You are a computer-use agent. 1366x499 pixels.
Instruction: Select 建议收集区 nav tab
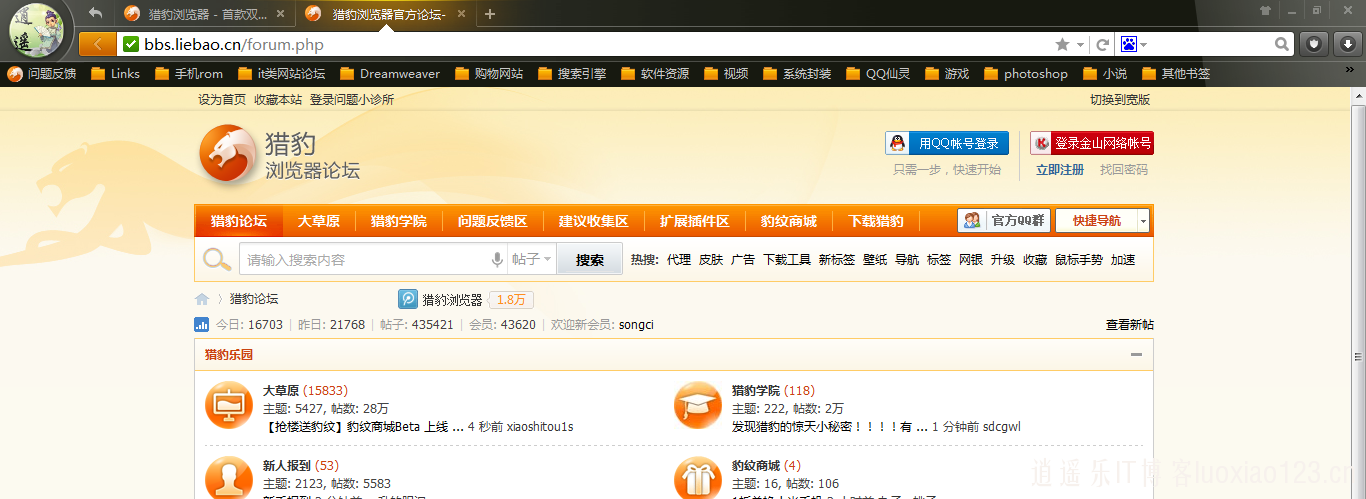[593, 221]
